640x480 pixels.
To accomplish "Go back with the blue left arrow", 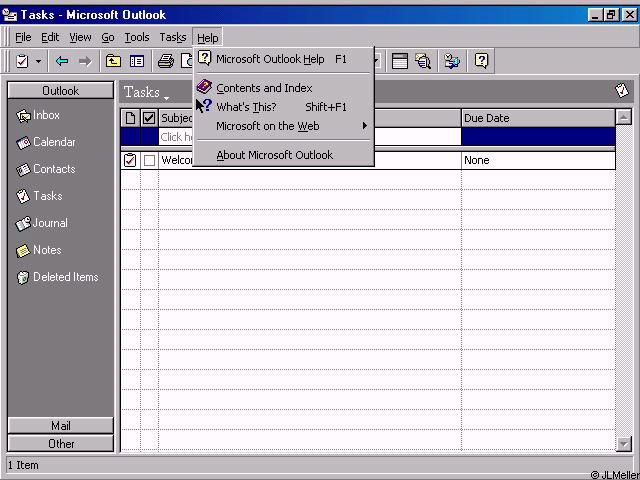I will (x=62, y=61).
